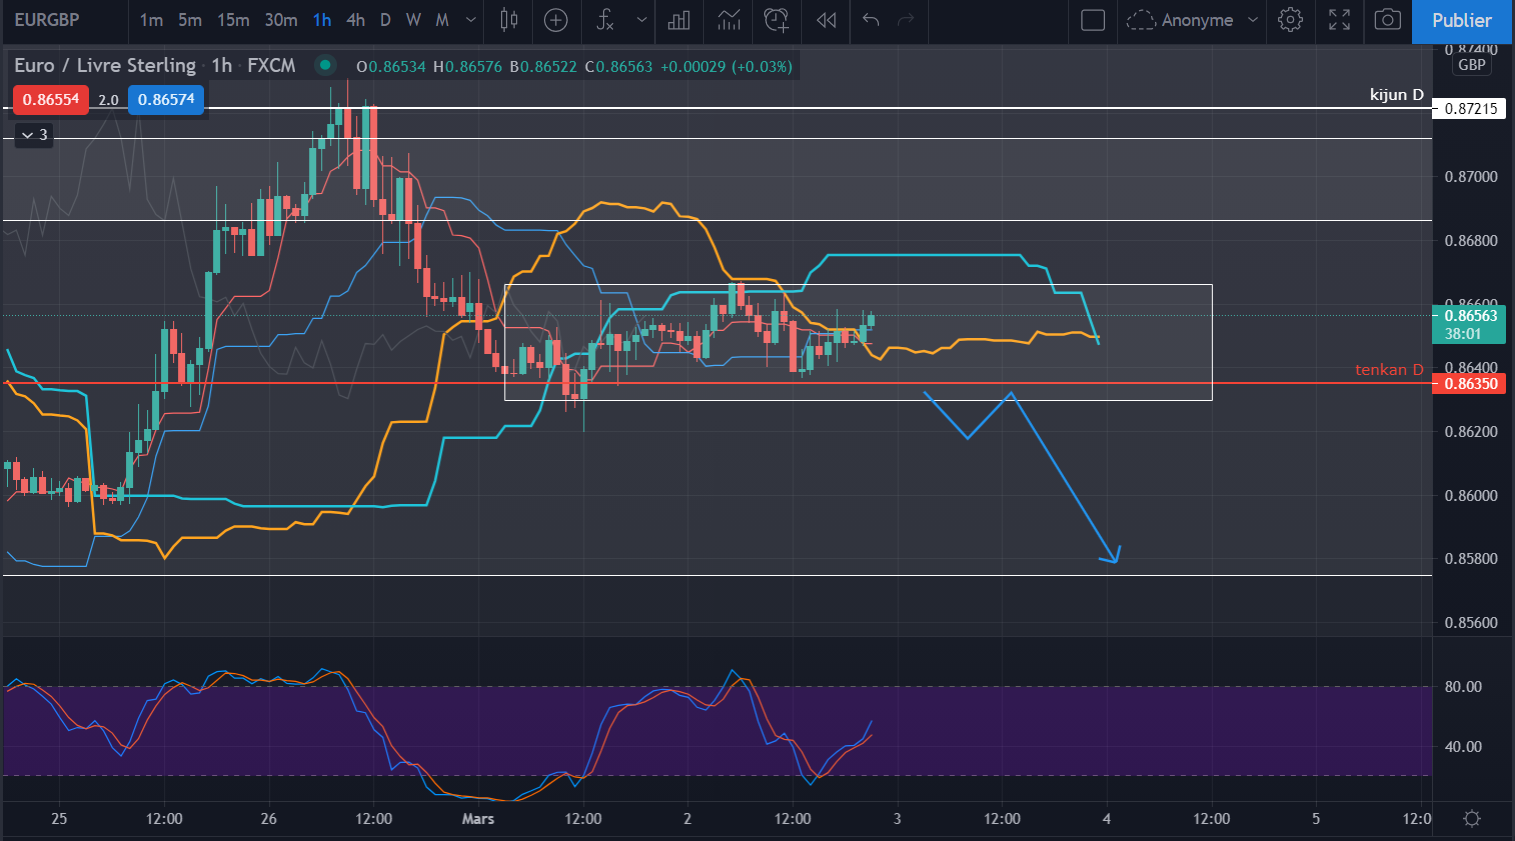Screen dimensions: 1515x841
Task: Start bar replay with the rewind icon
Action: (x=826, y=20)
